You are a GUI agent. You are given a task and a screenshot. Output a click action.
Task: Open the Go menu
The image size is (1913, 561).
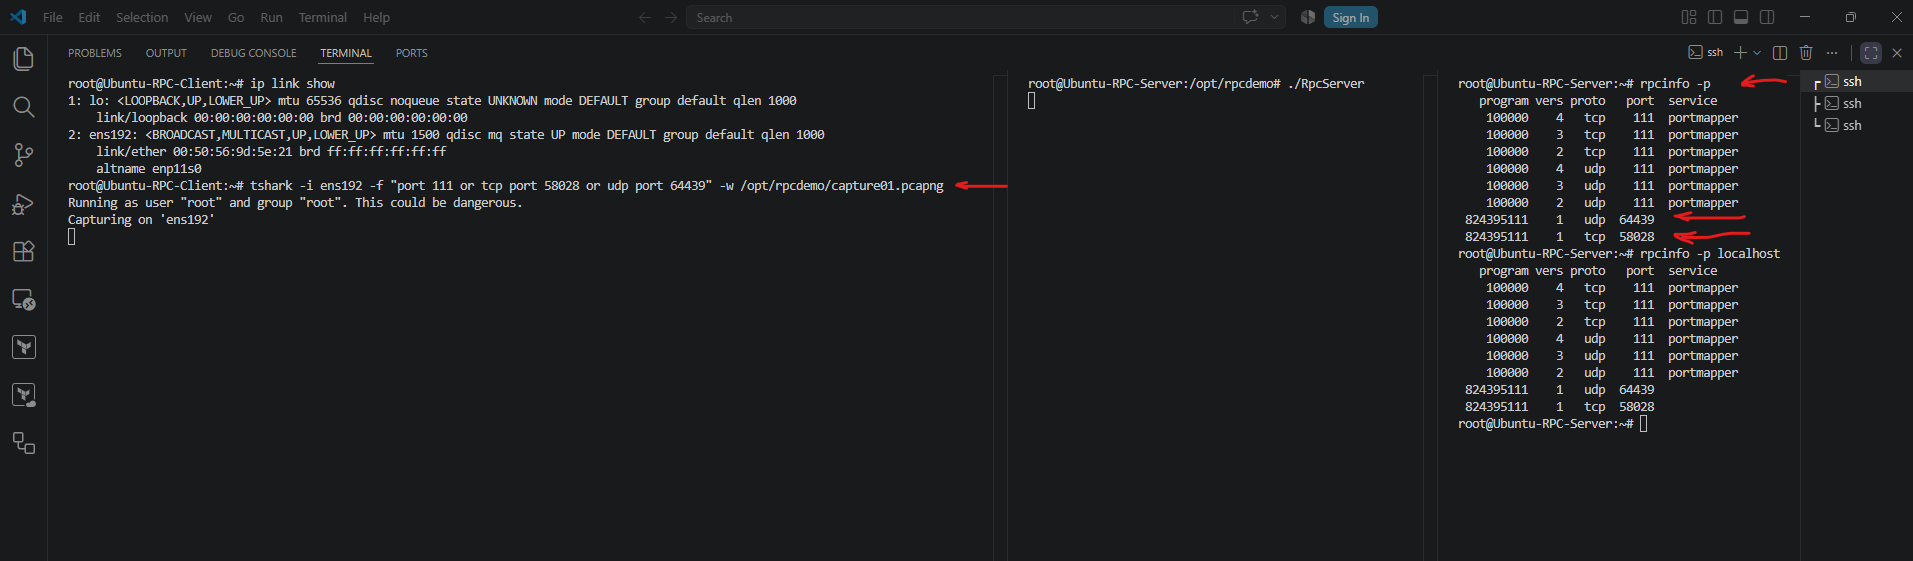pos(236,17)
